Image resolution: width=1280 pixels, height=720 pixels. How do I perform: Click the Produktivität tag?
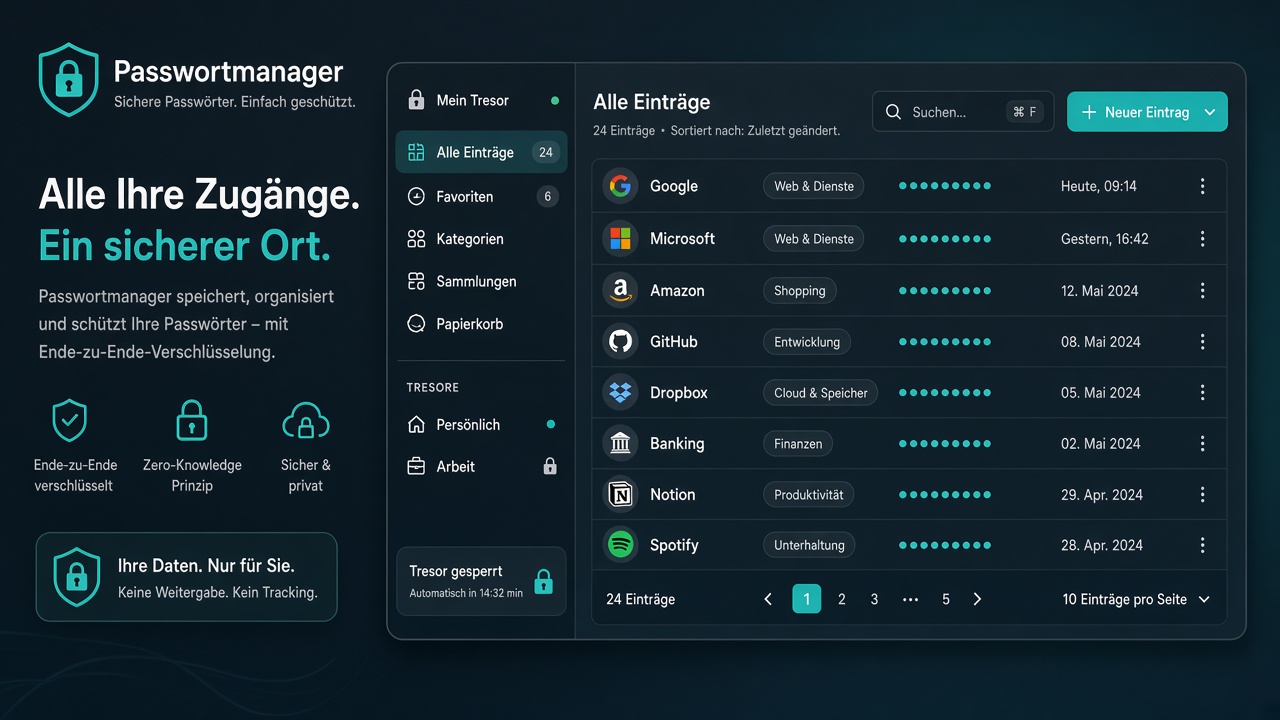[809, 495]
